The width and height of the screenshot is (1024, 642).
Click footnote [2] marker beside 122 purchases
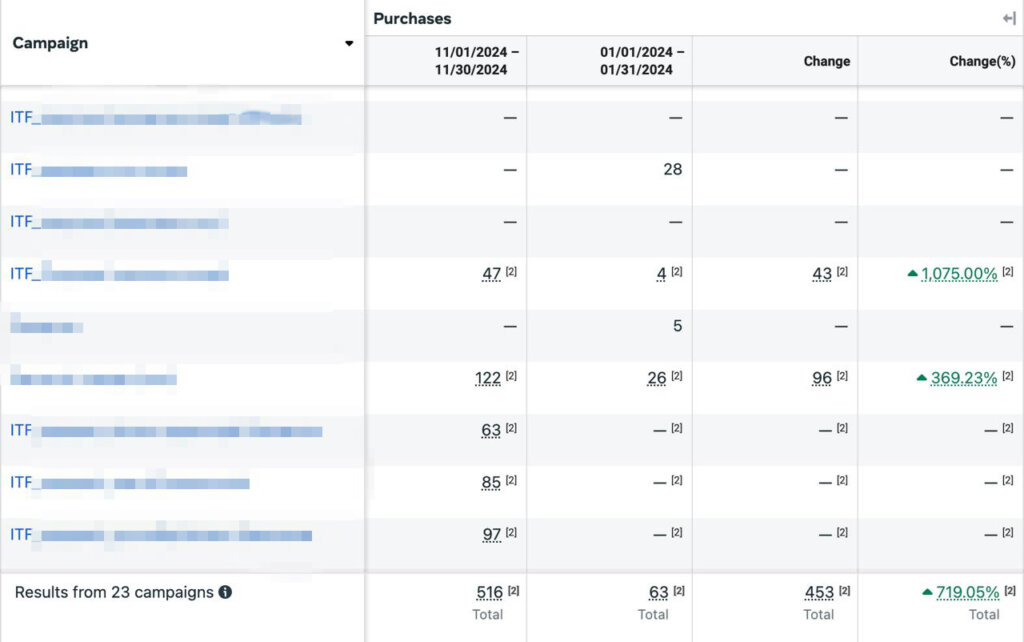pyautogui.click(x=511, y=376)
